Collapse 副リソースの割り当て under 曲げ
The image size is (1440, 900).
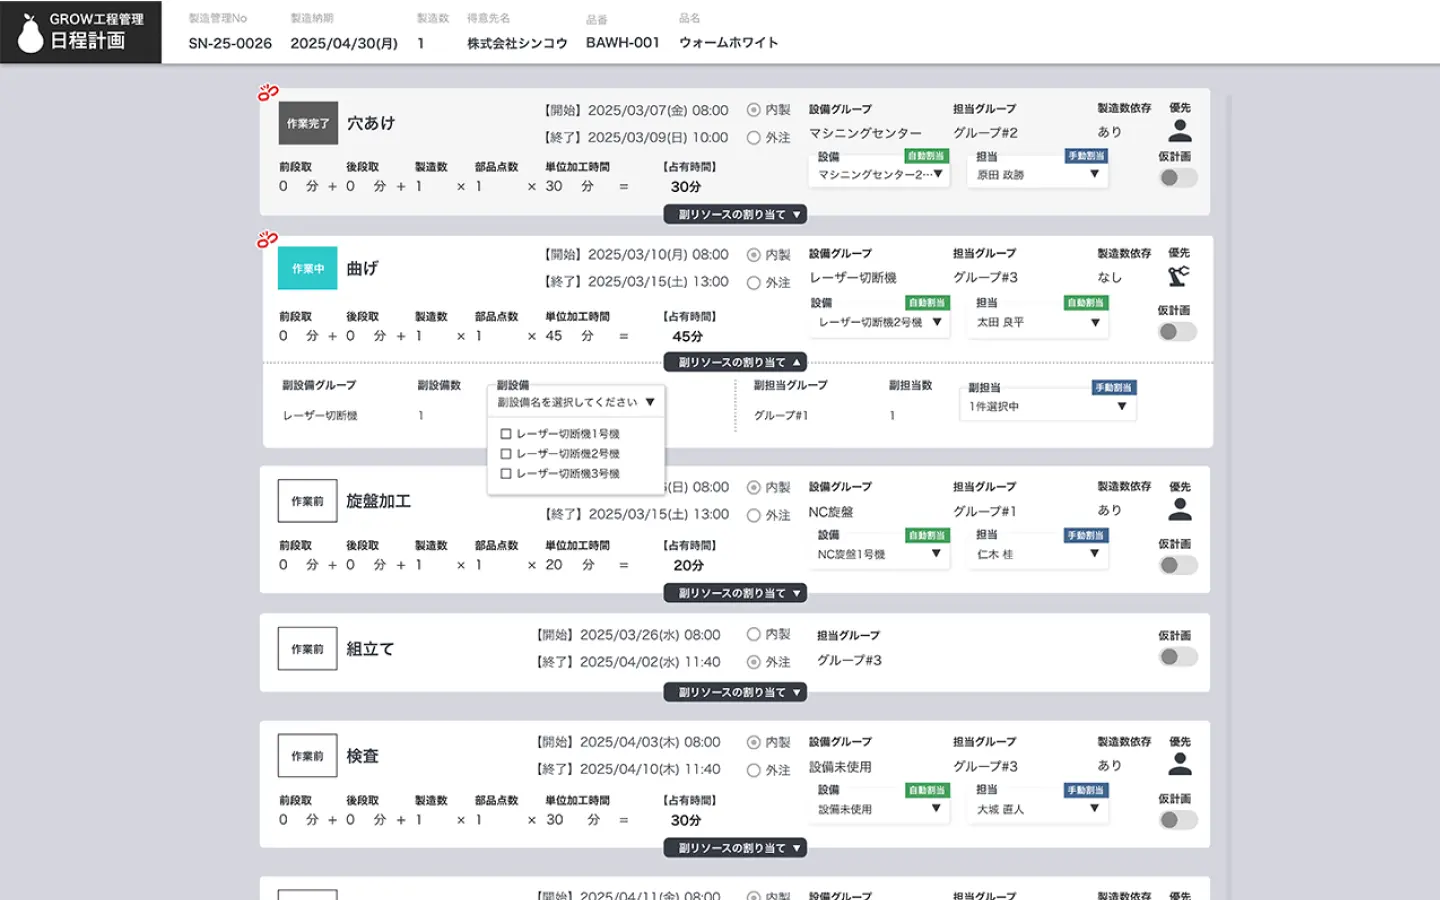coord(735,362)
